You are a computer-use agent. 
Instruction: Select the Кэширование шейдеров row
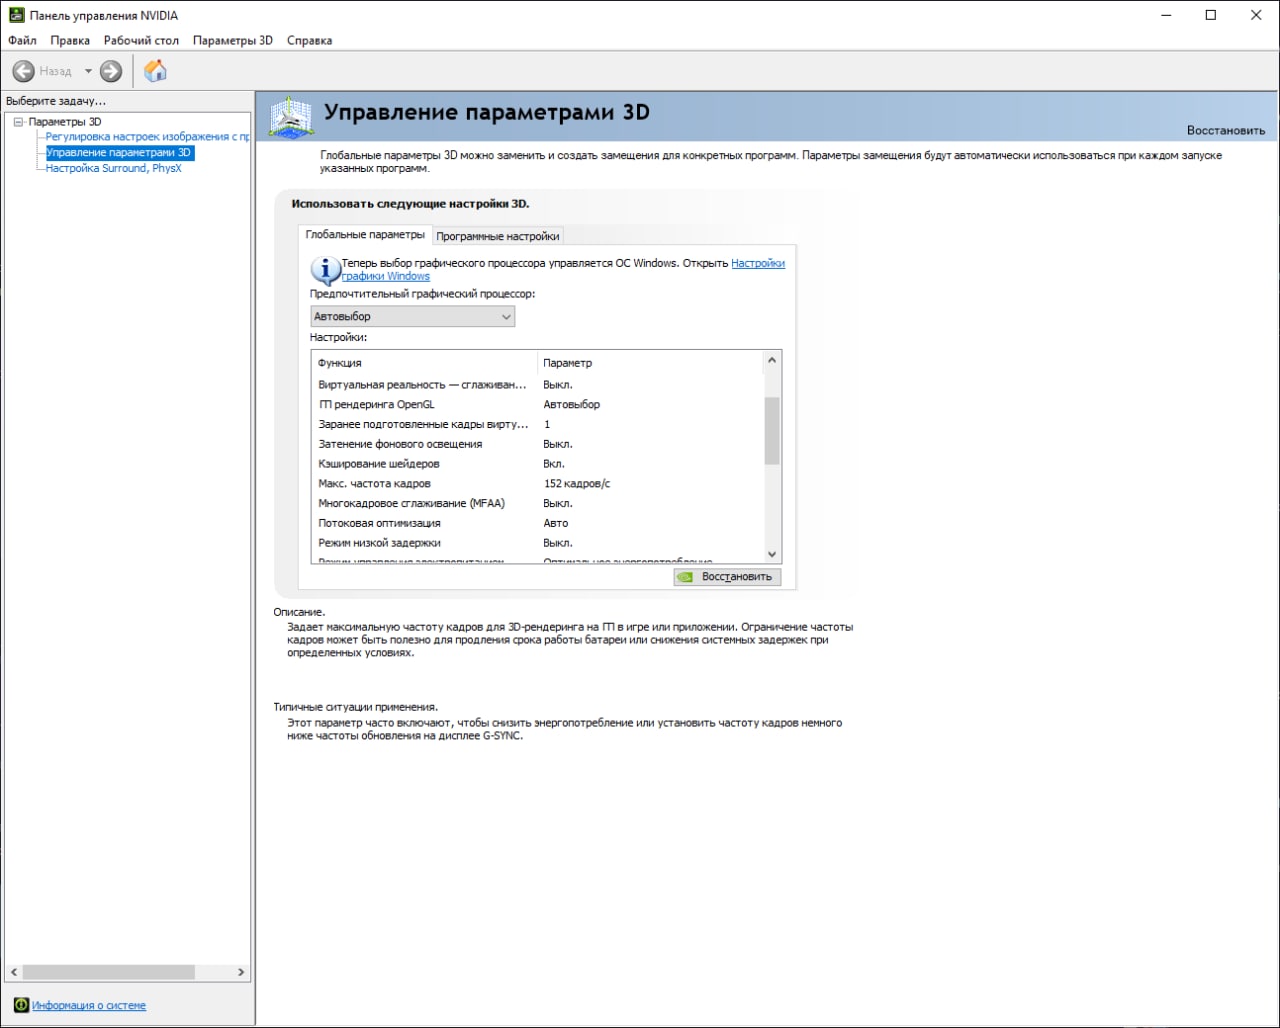(538, 464)
